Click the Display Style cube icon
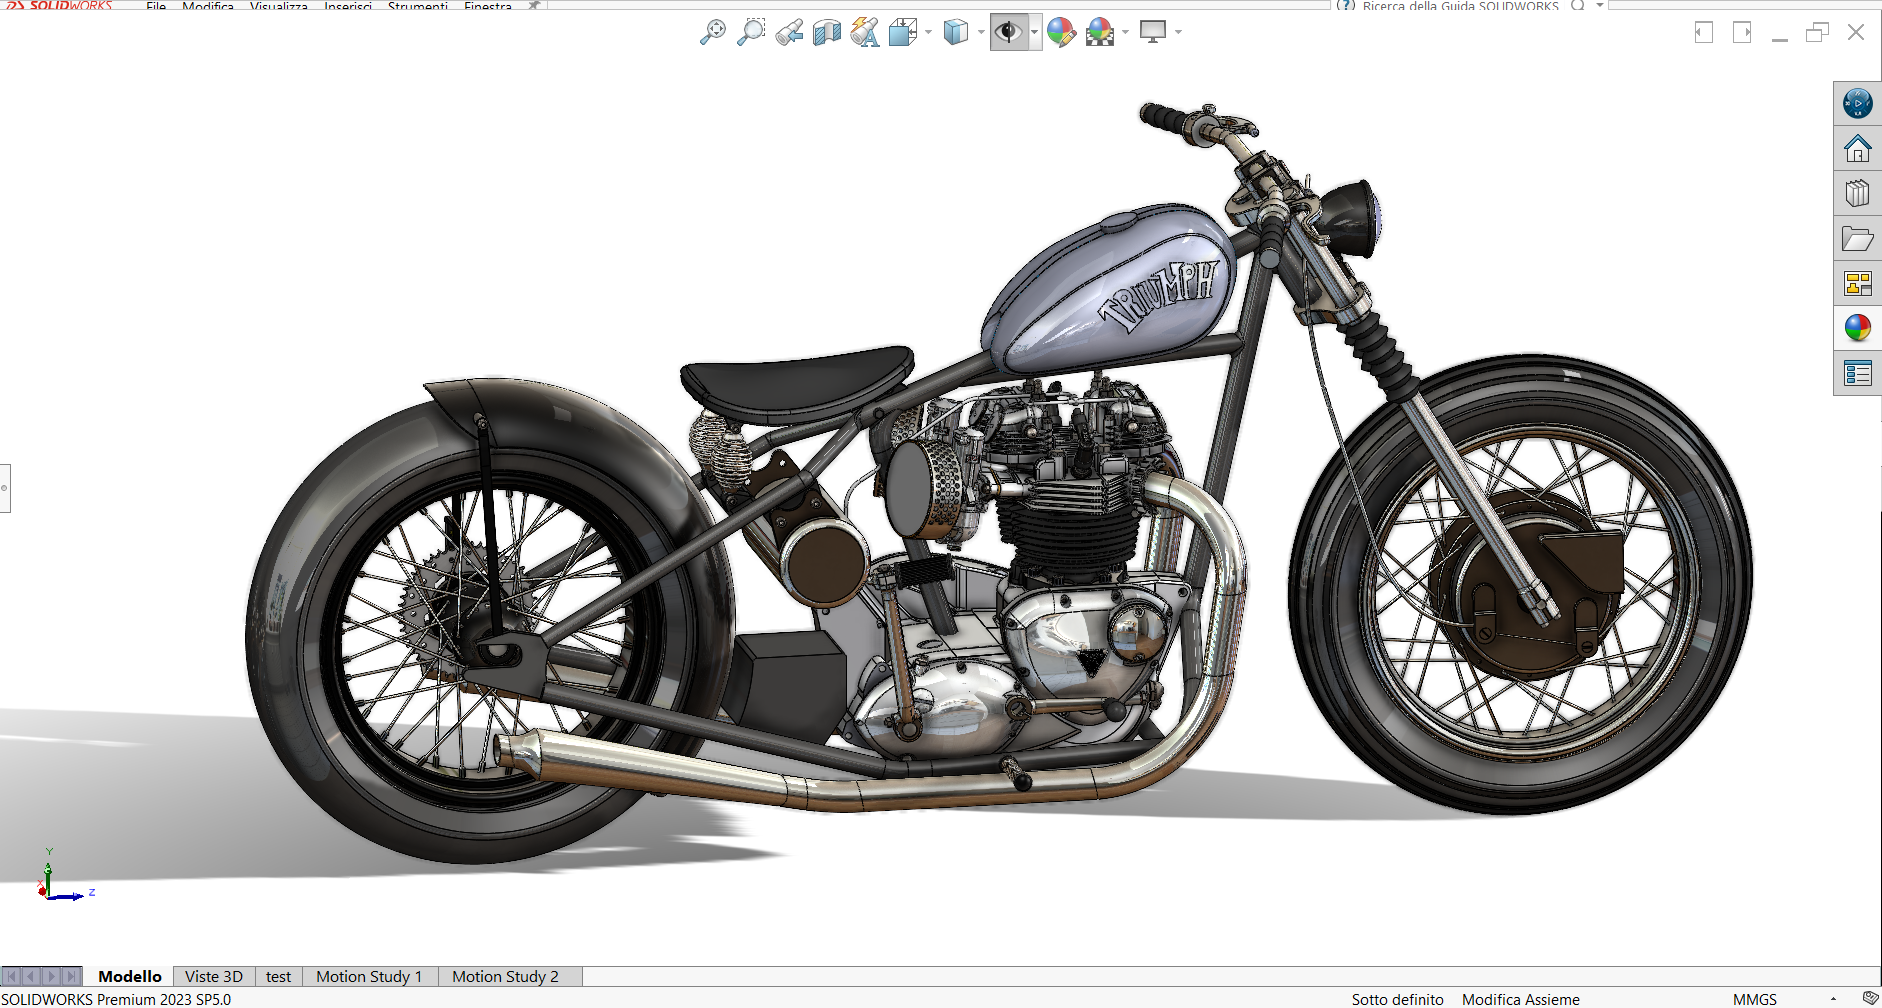The image size is (1882, 1008). point(956,32)
